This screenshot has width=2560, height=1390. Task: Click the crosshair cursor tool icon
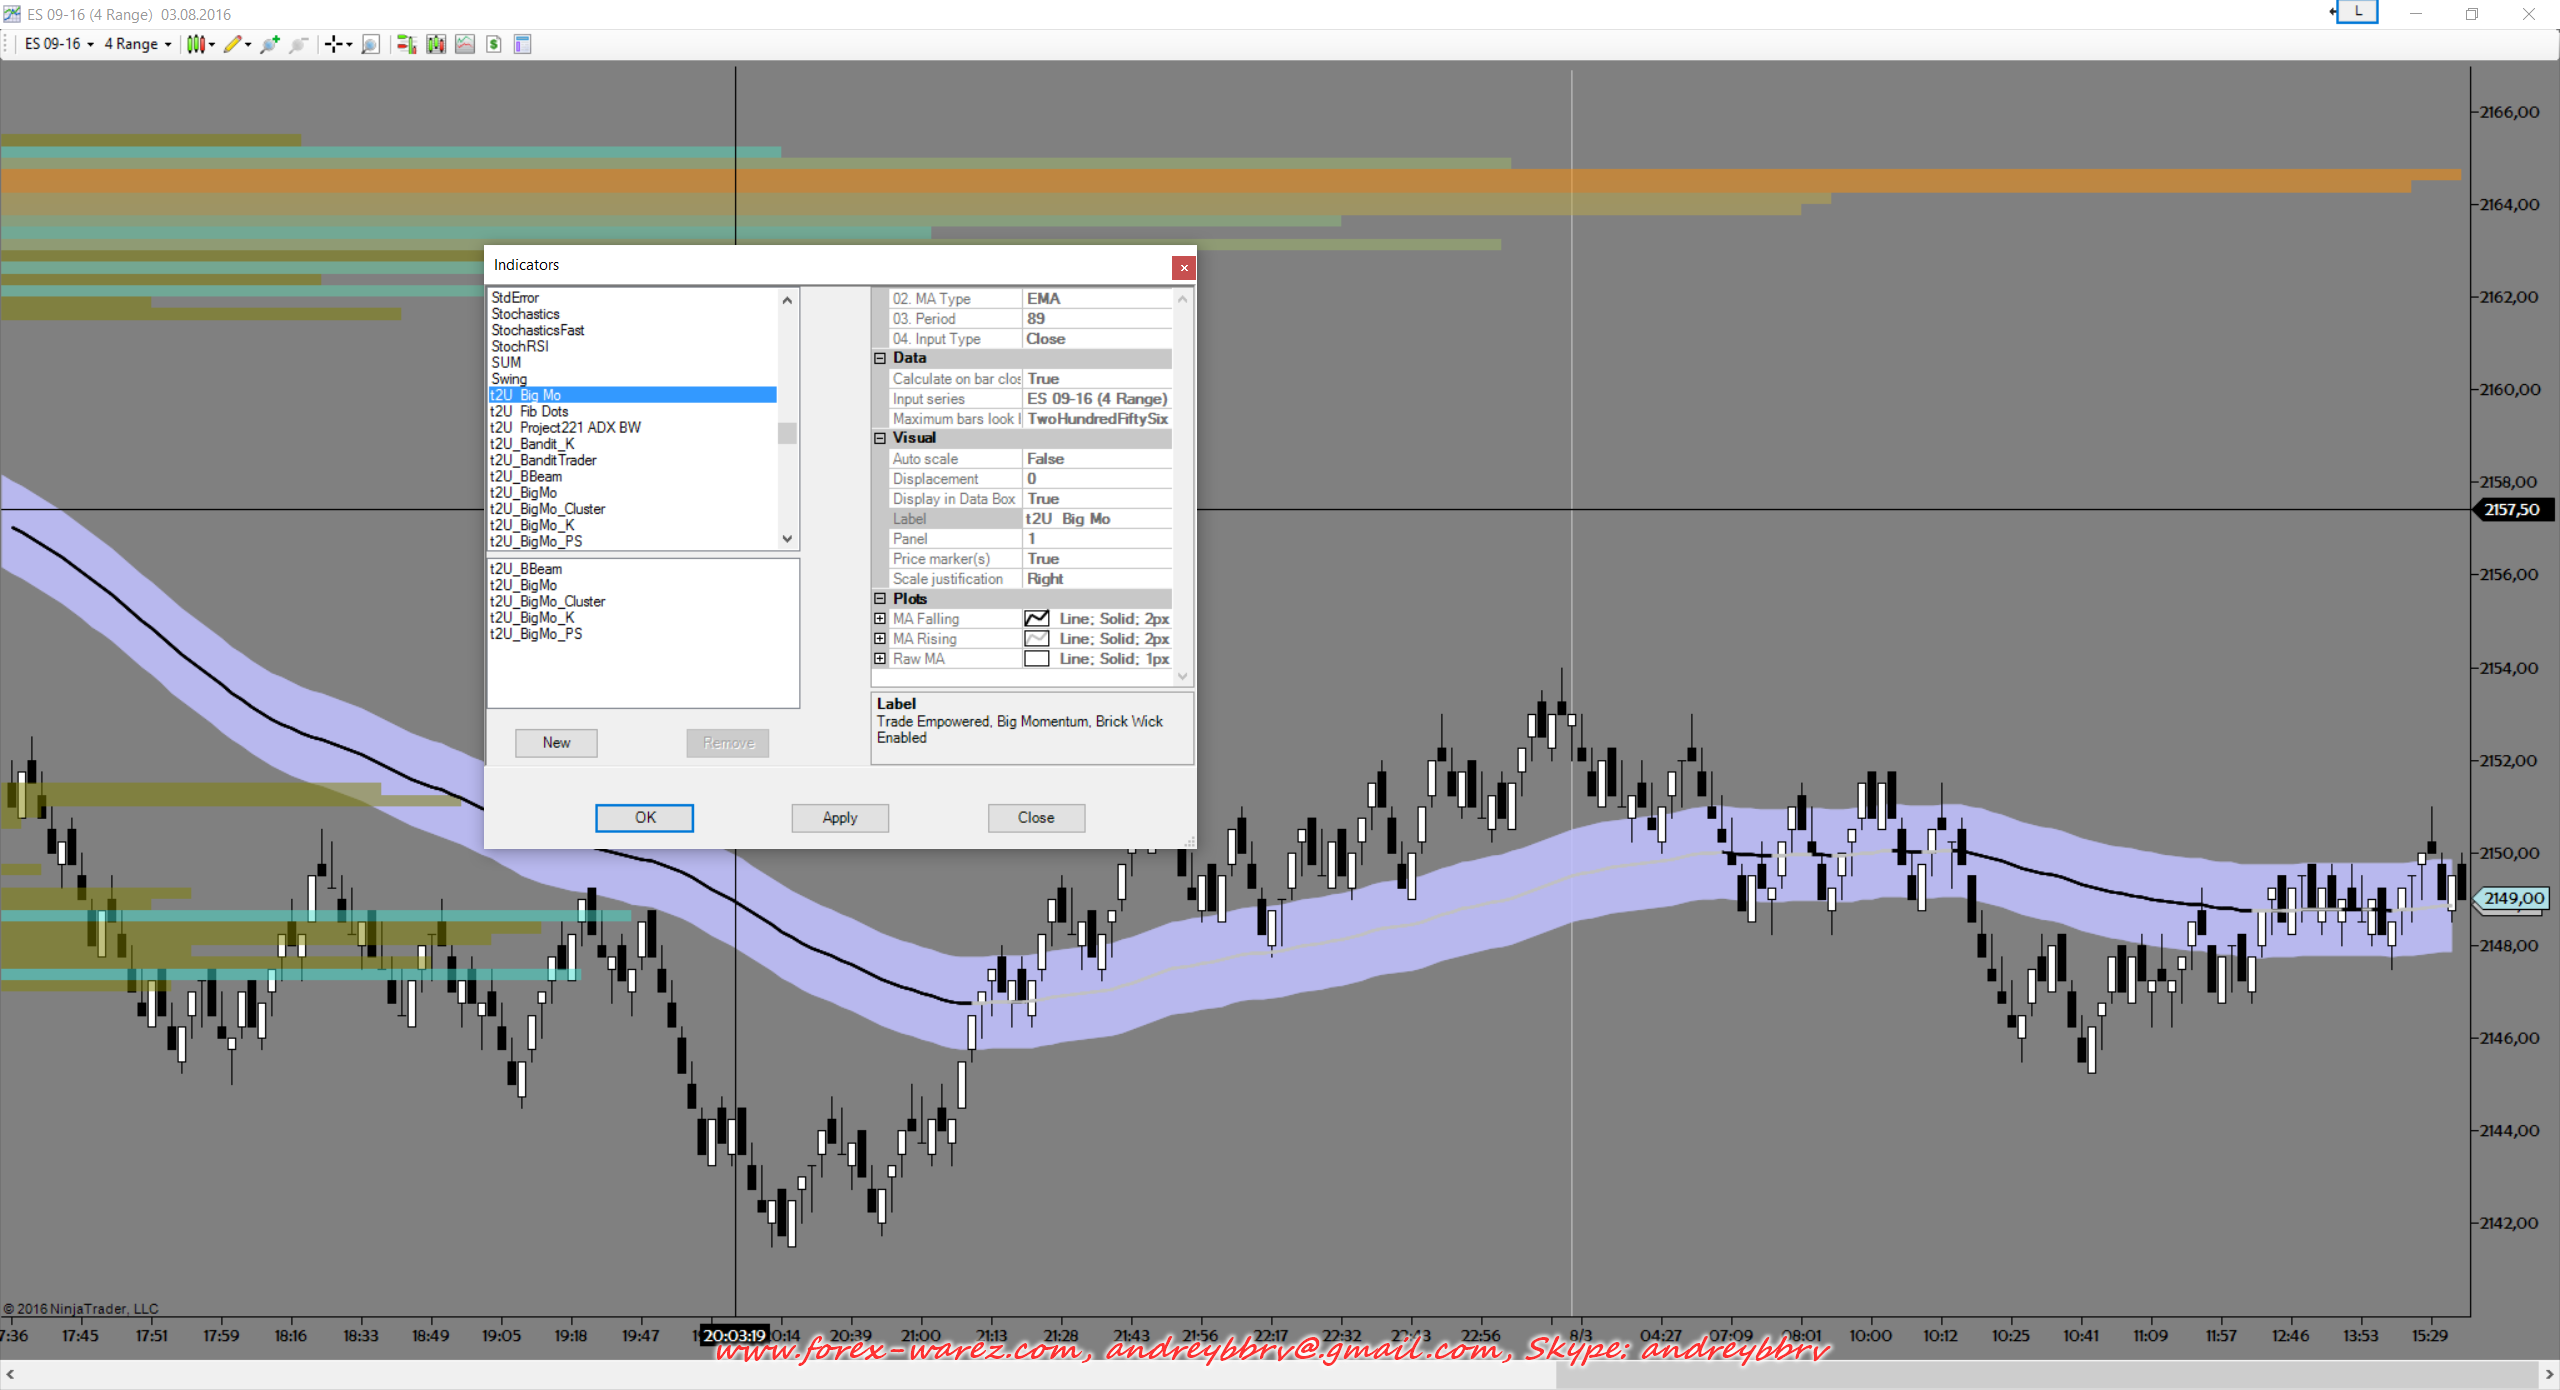click(x=334, y=44)
